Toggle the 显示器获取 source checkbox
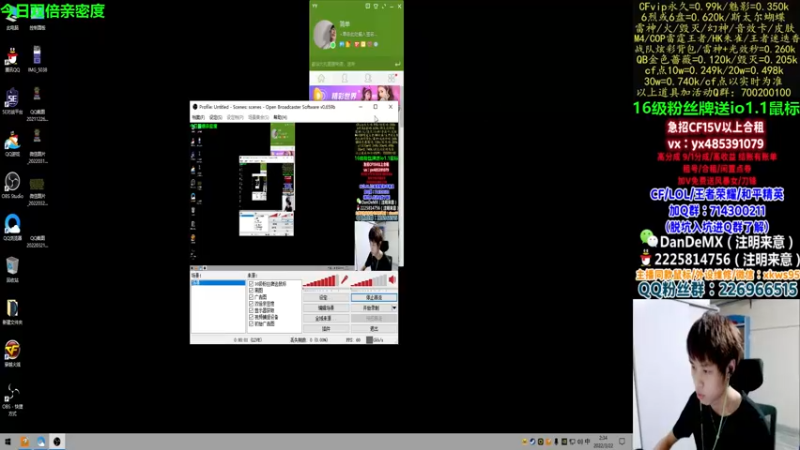 coord(251,310)
